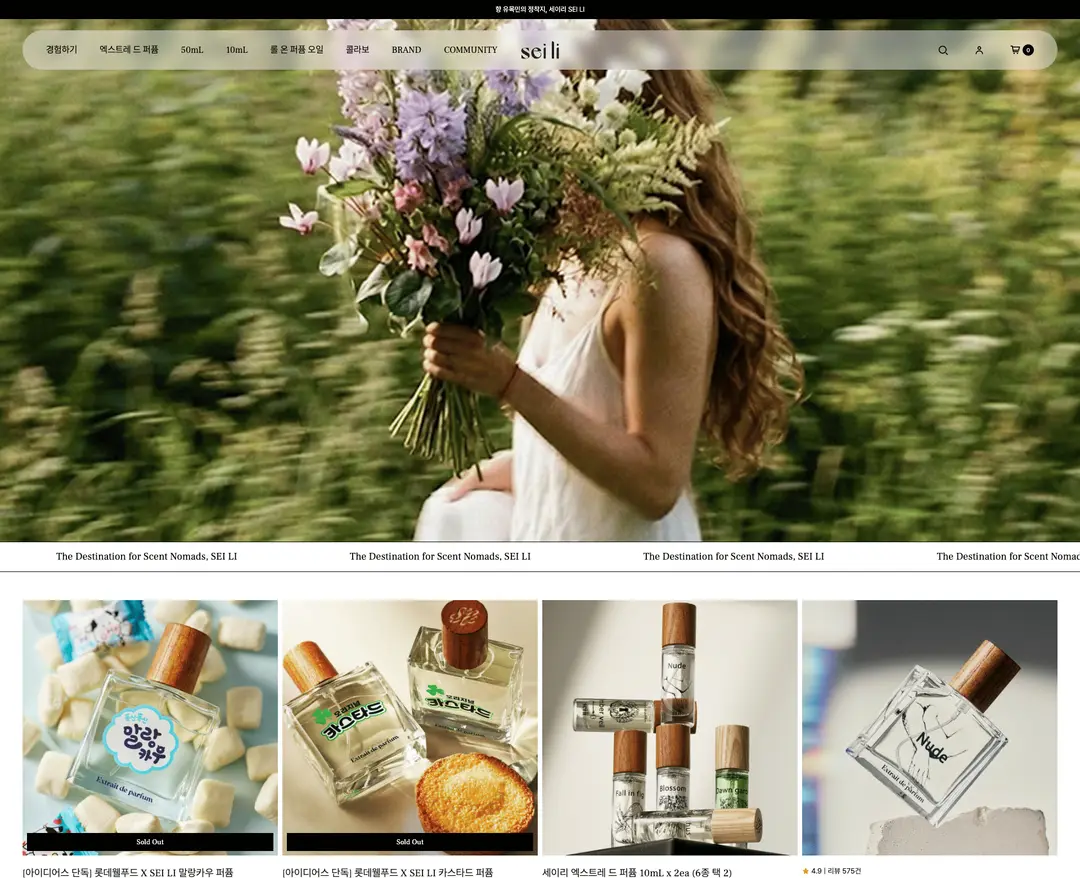Open the Nude perfume product image
The width and height of the screenshot is (1080, 878).
coord(929,727)
